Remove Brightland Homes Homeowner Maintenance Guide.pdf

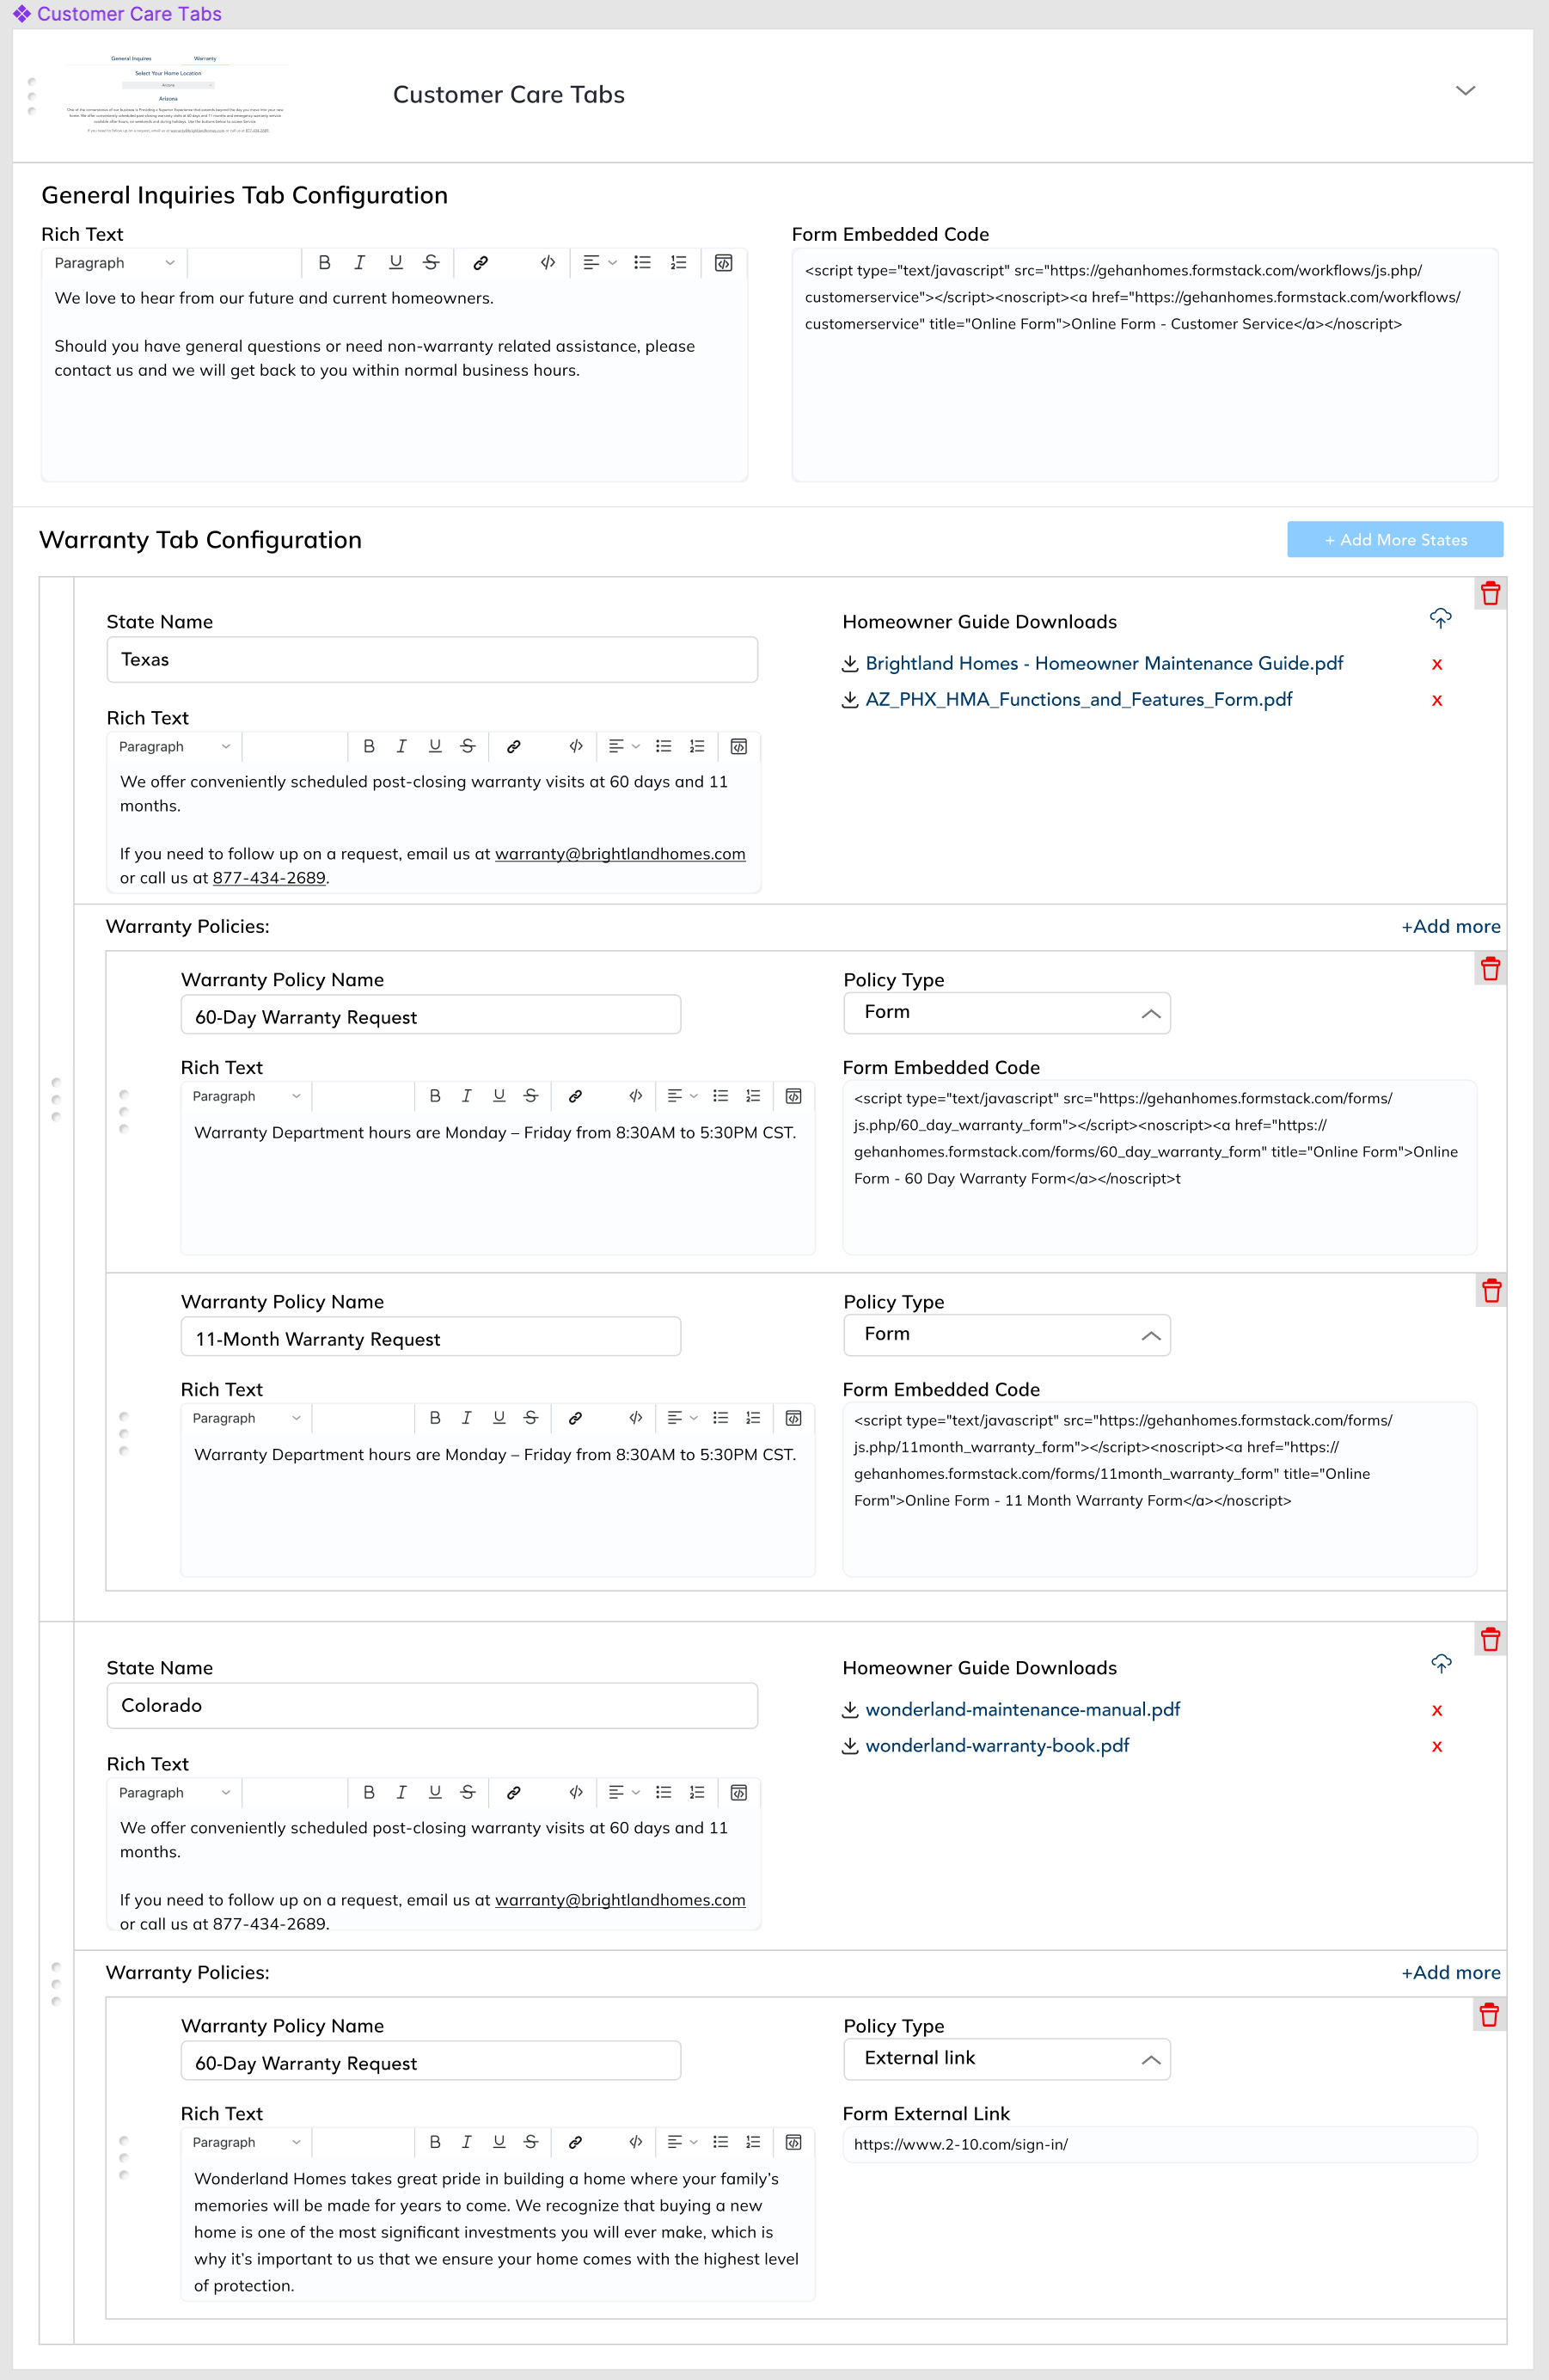pos(1437,664)
